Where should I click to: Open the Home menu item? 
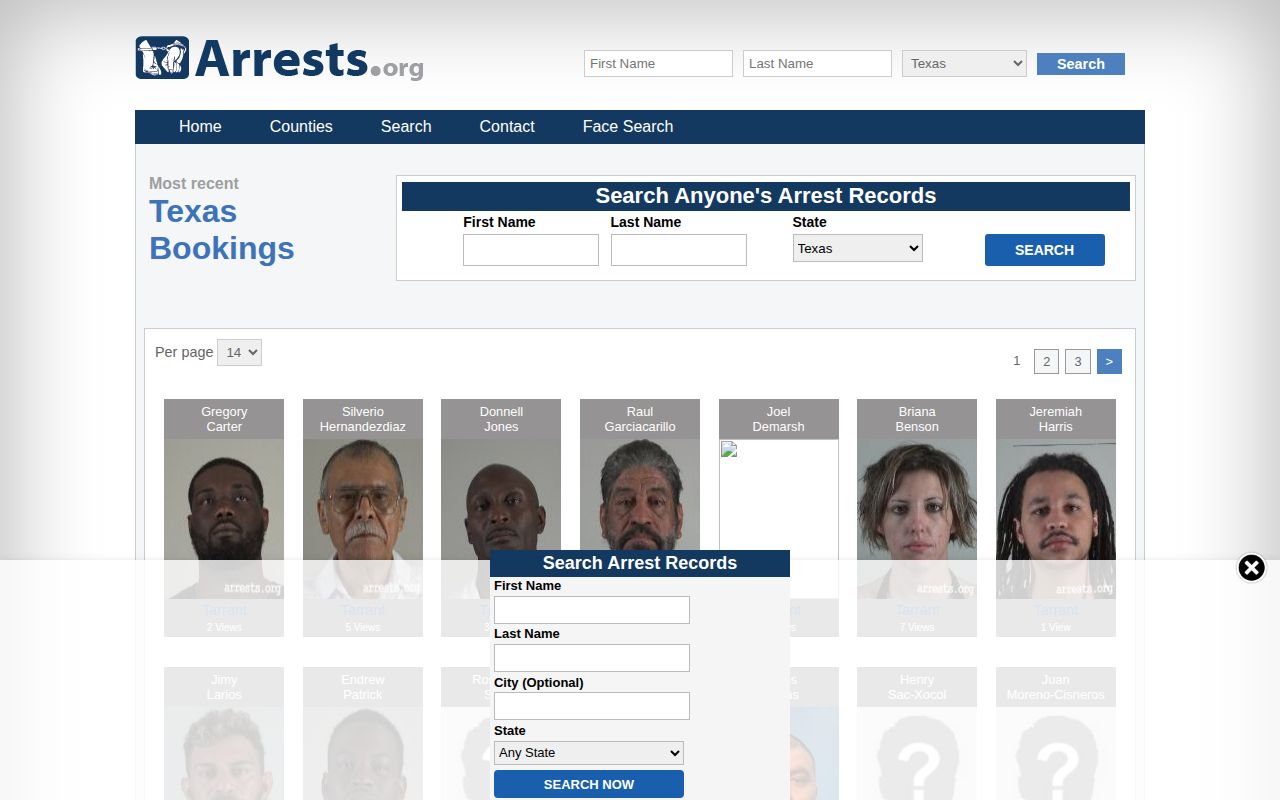click(200, 126)
